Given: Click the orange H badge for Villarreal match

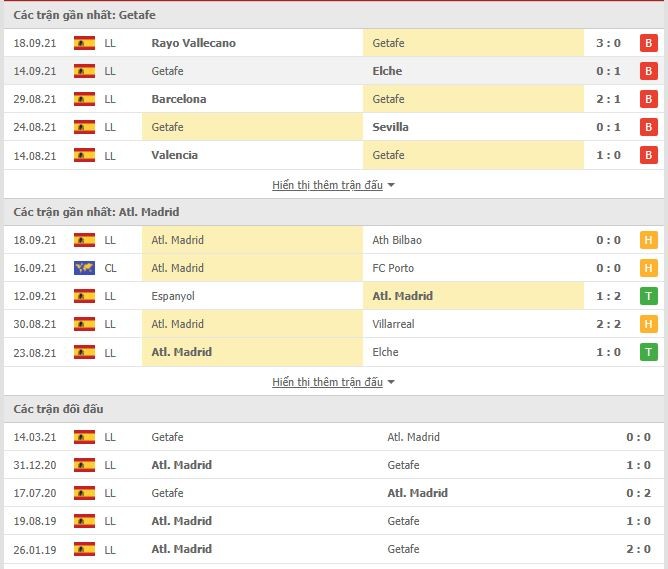Looking at the screenshot, I should (x=648, y=324).
